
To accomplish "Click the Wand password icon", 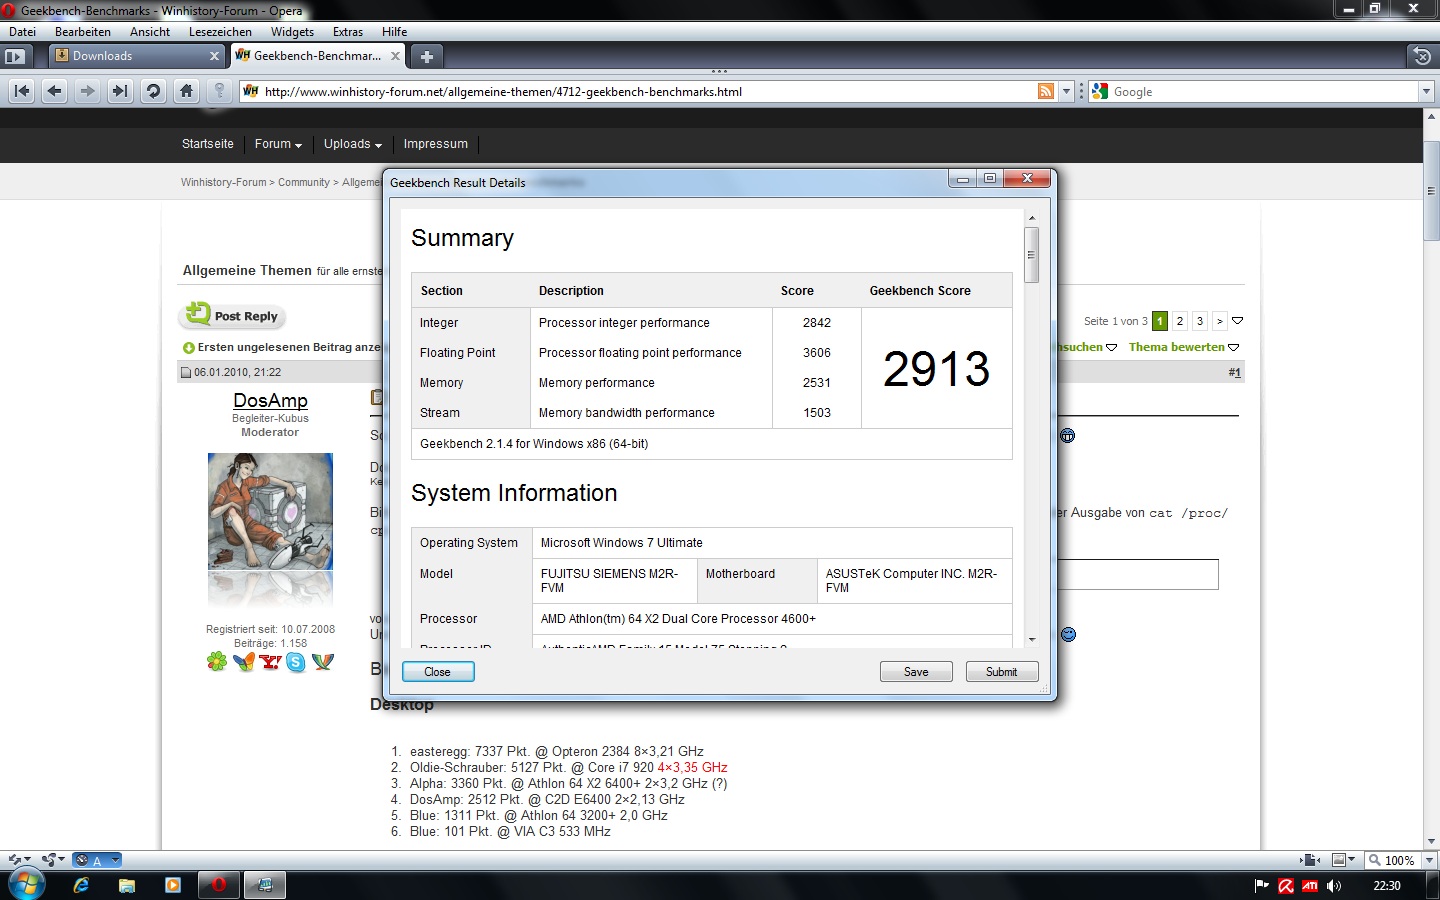I will tap(219, 91).
